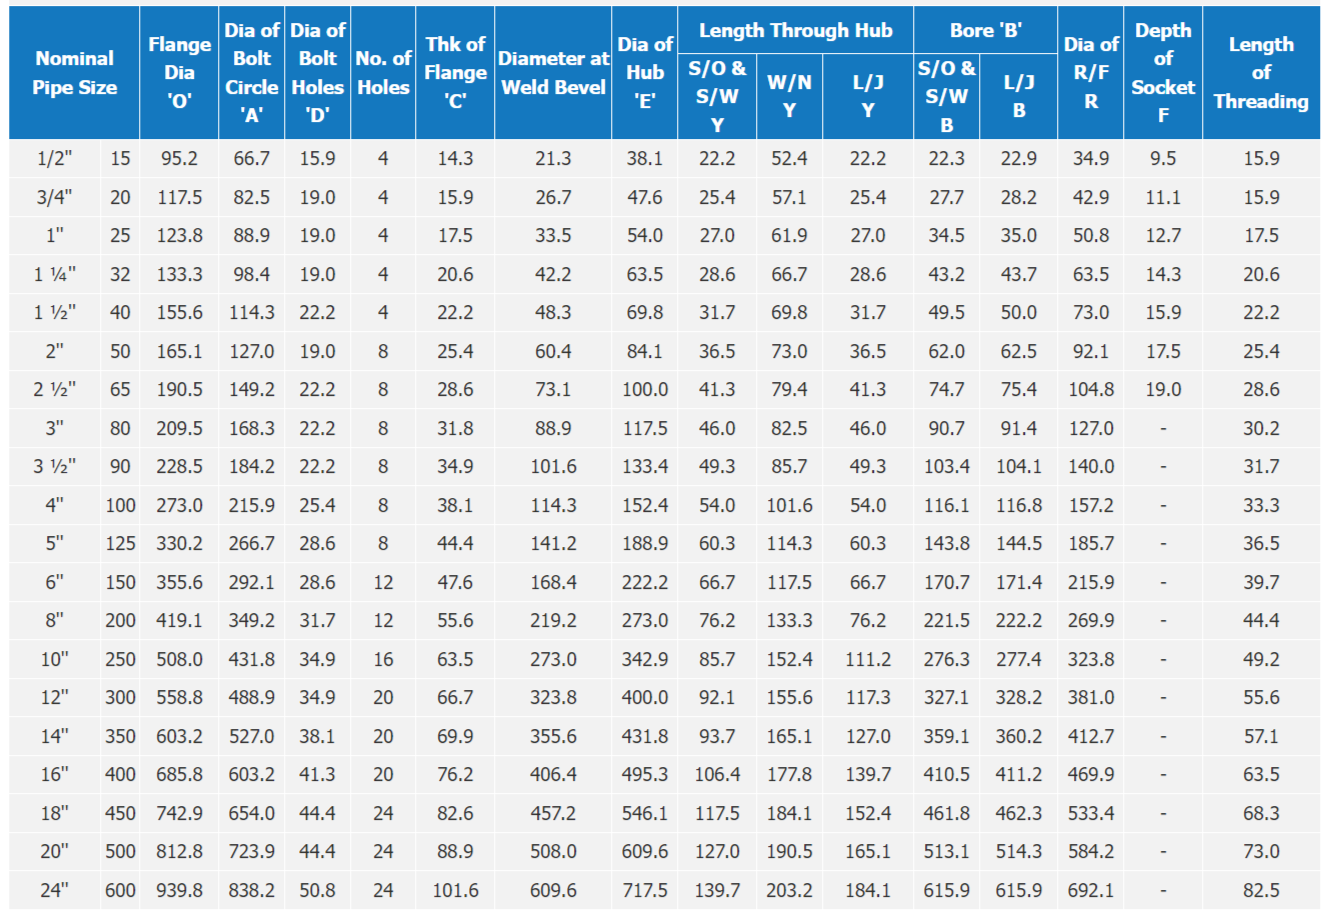Select the 1/2" pipe size cell

coord(55,159)
